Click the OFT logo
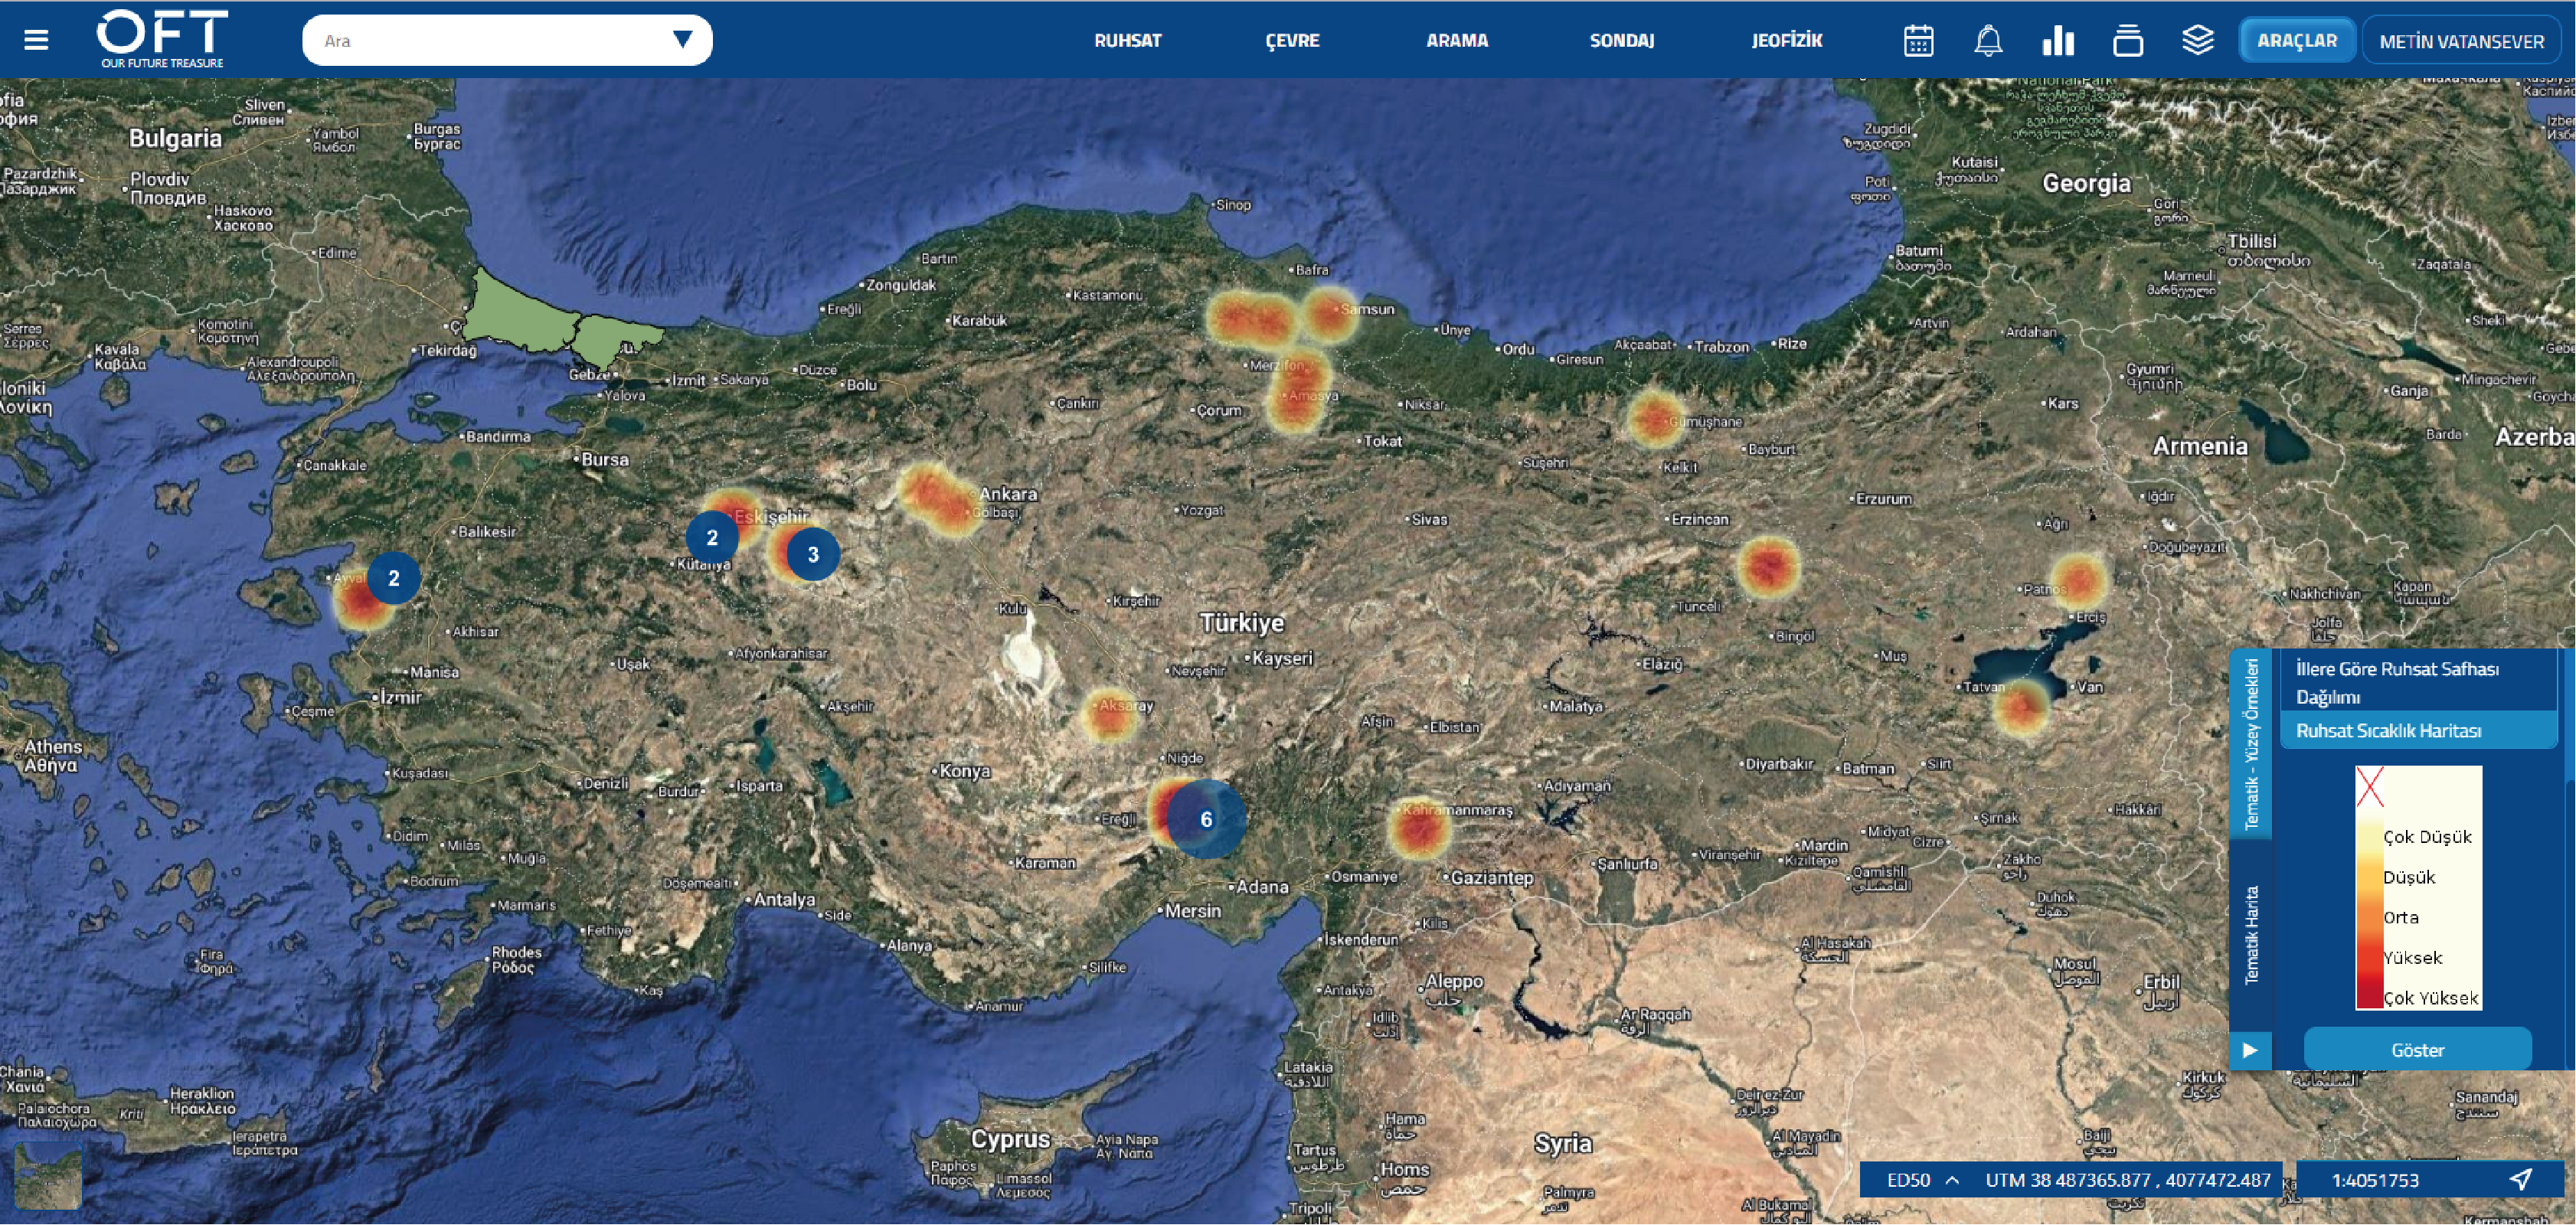2576x1225 pixels. pos(162,39)
